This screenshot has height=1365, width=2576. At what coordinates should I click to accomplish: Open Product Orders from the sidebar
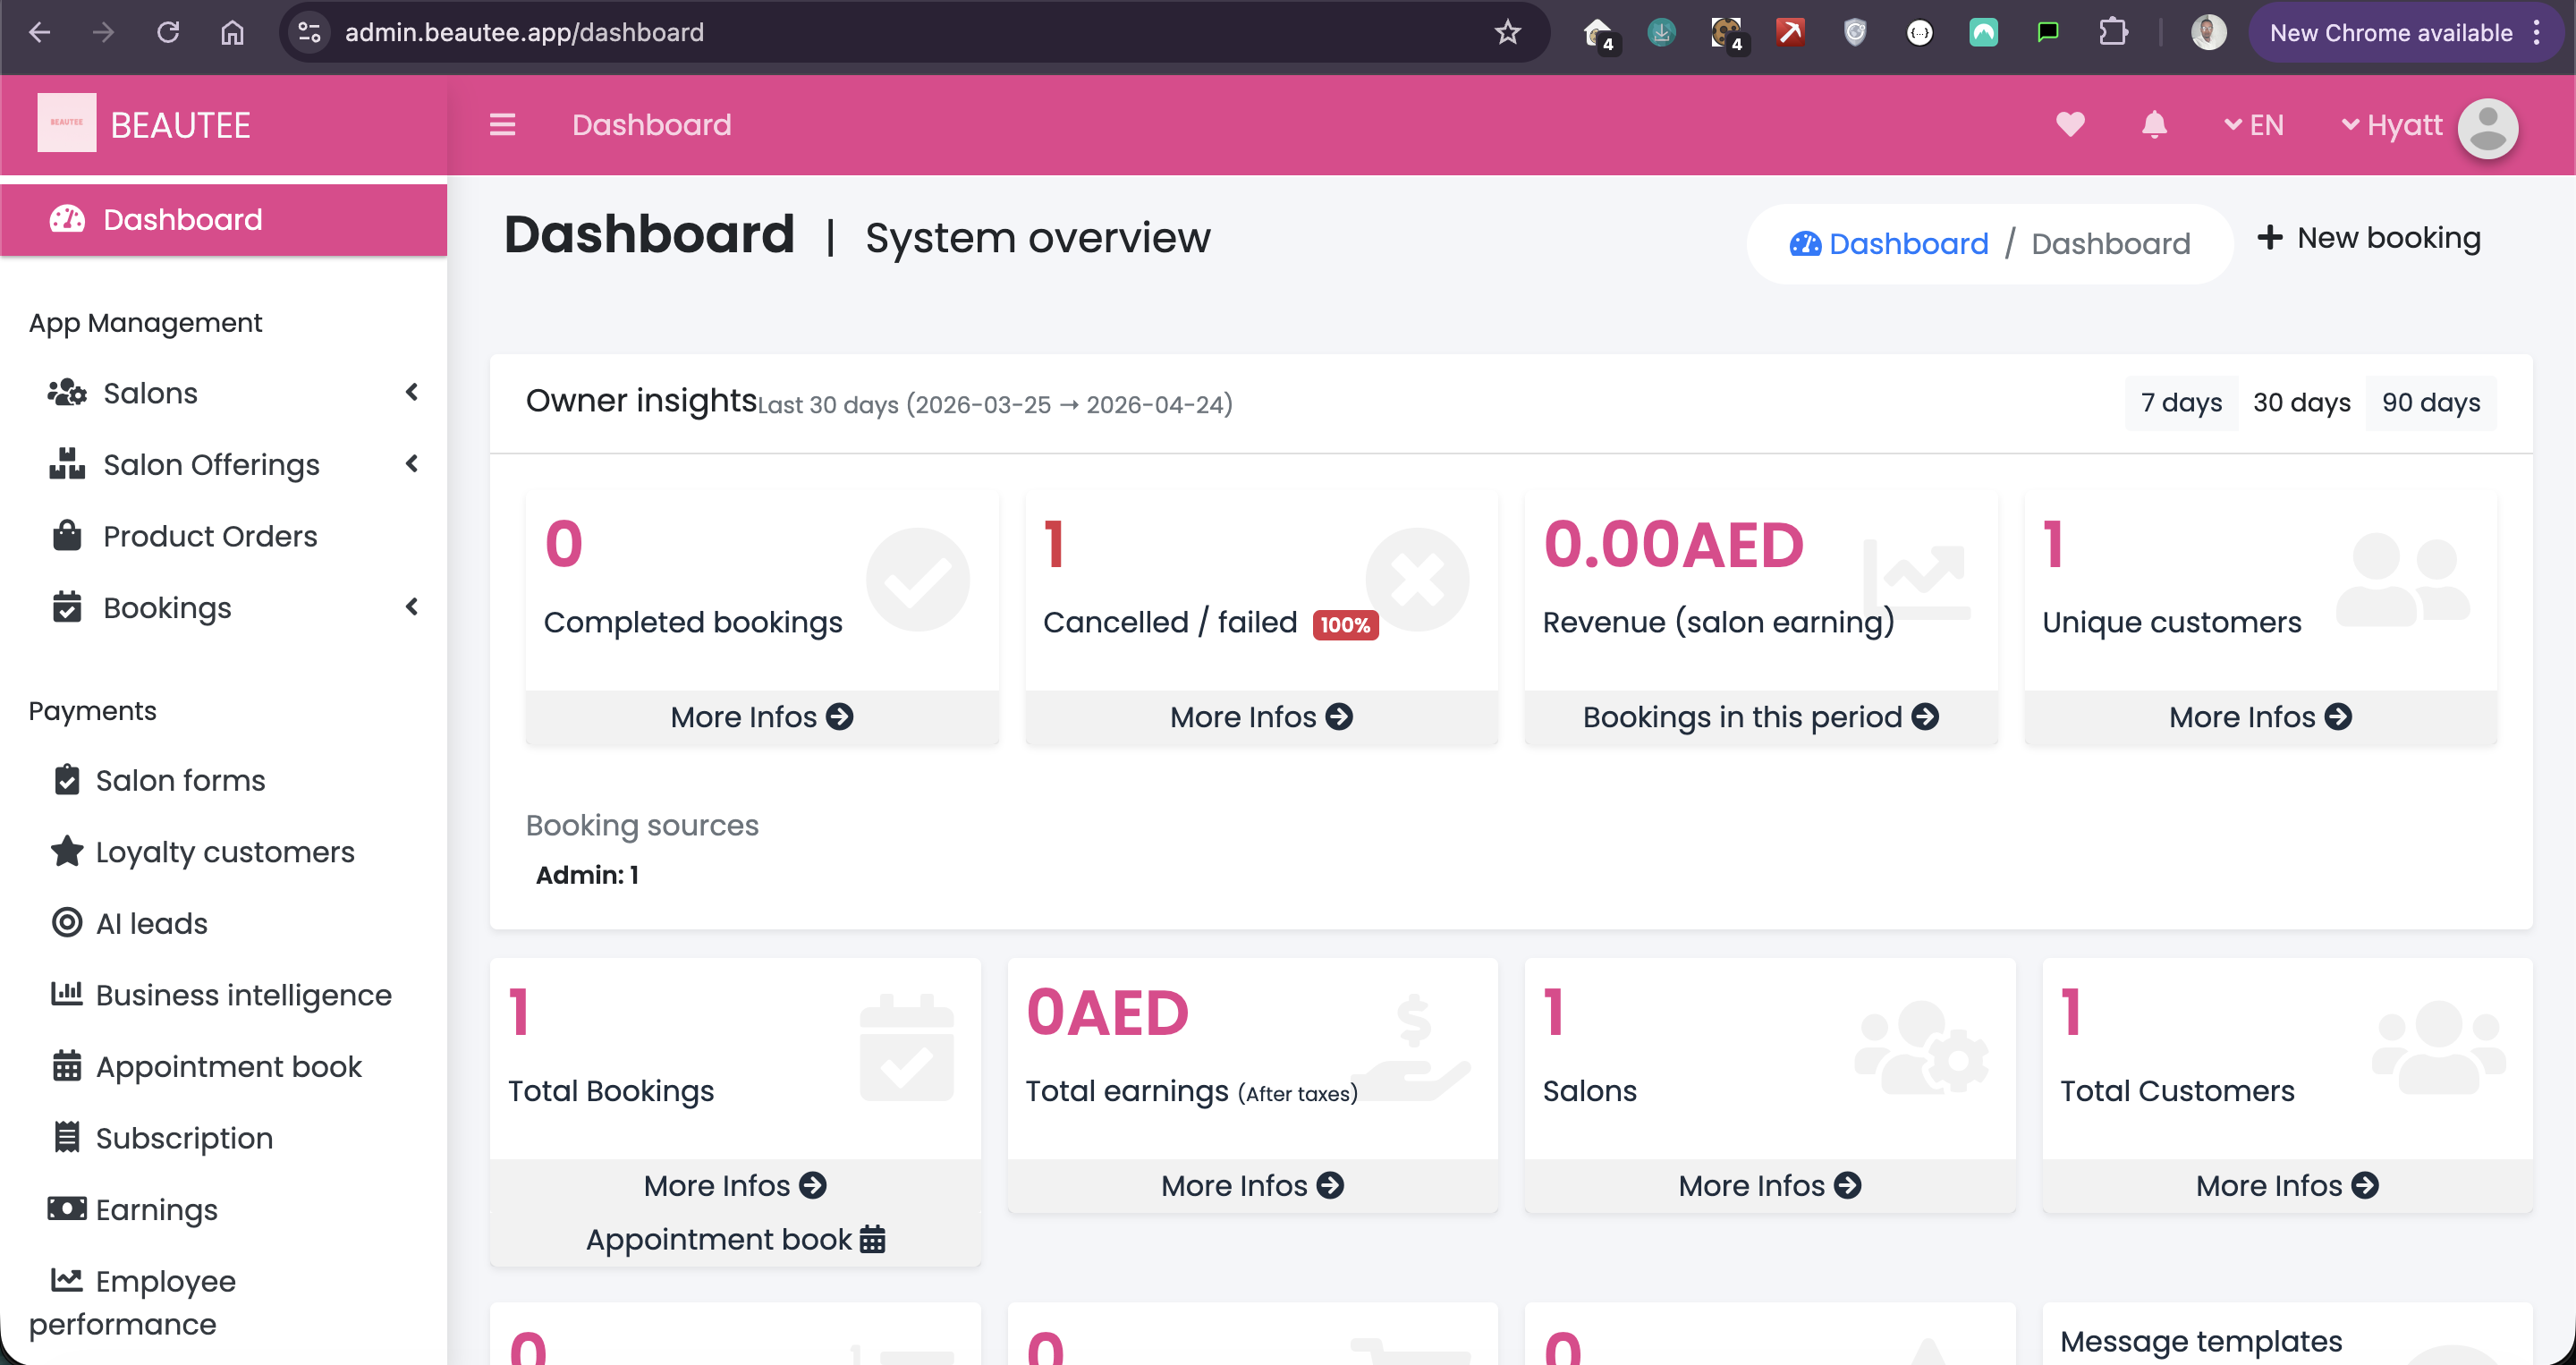[x=210, y=536]
